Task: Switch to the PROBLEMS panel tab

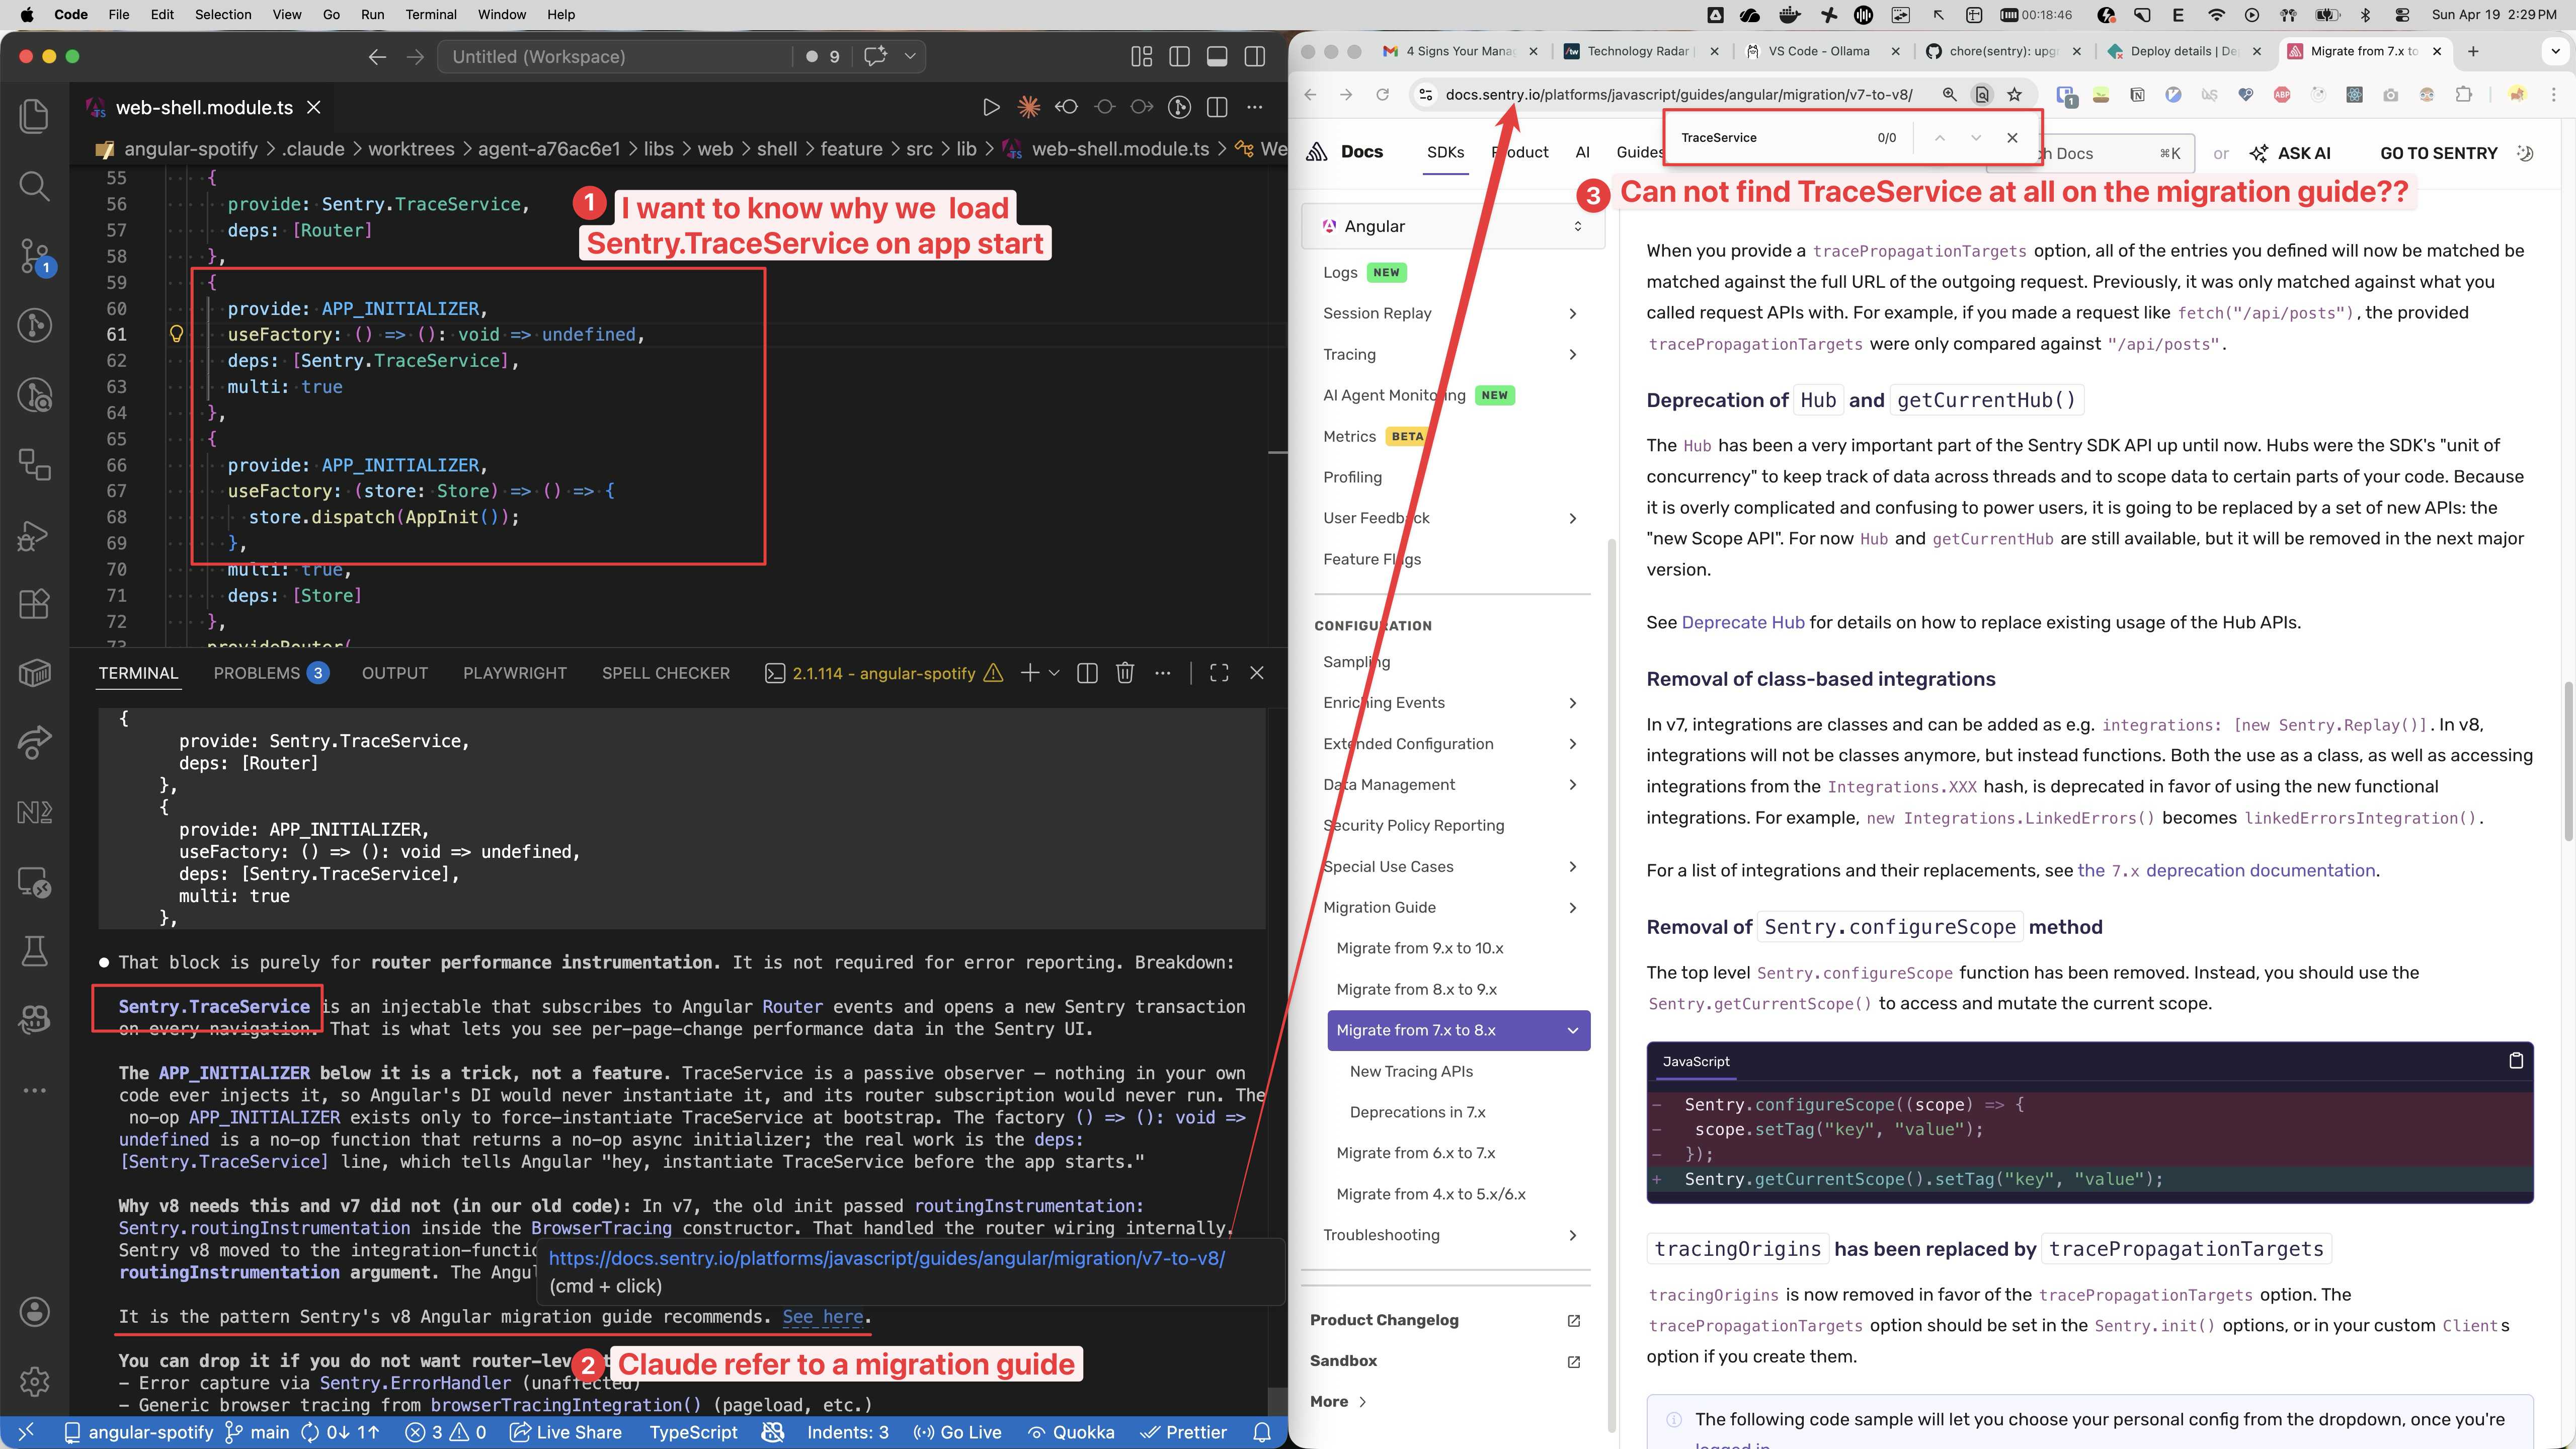Action: (x=257, y=673)
